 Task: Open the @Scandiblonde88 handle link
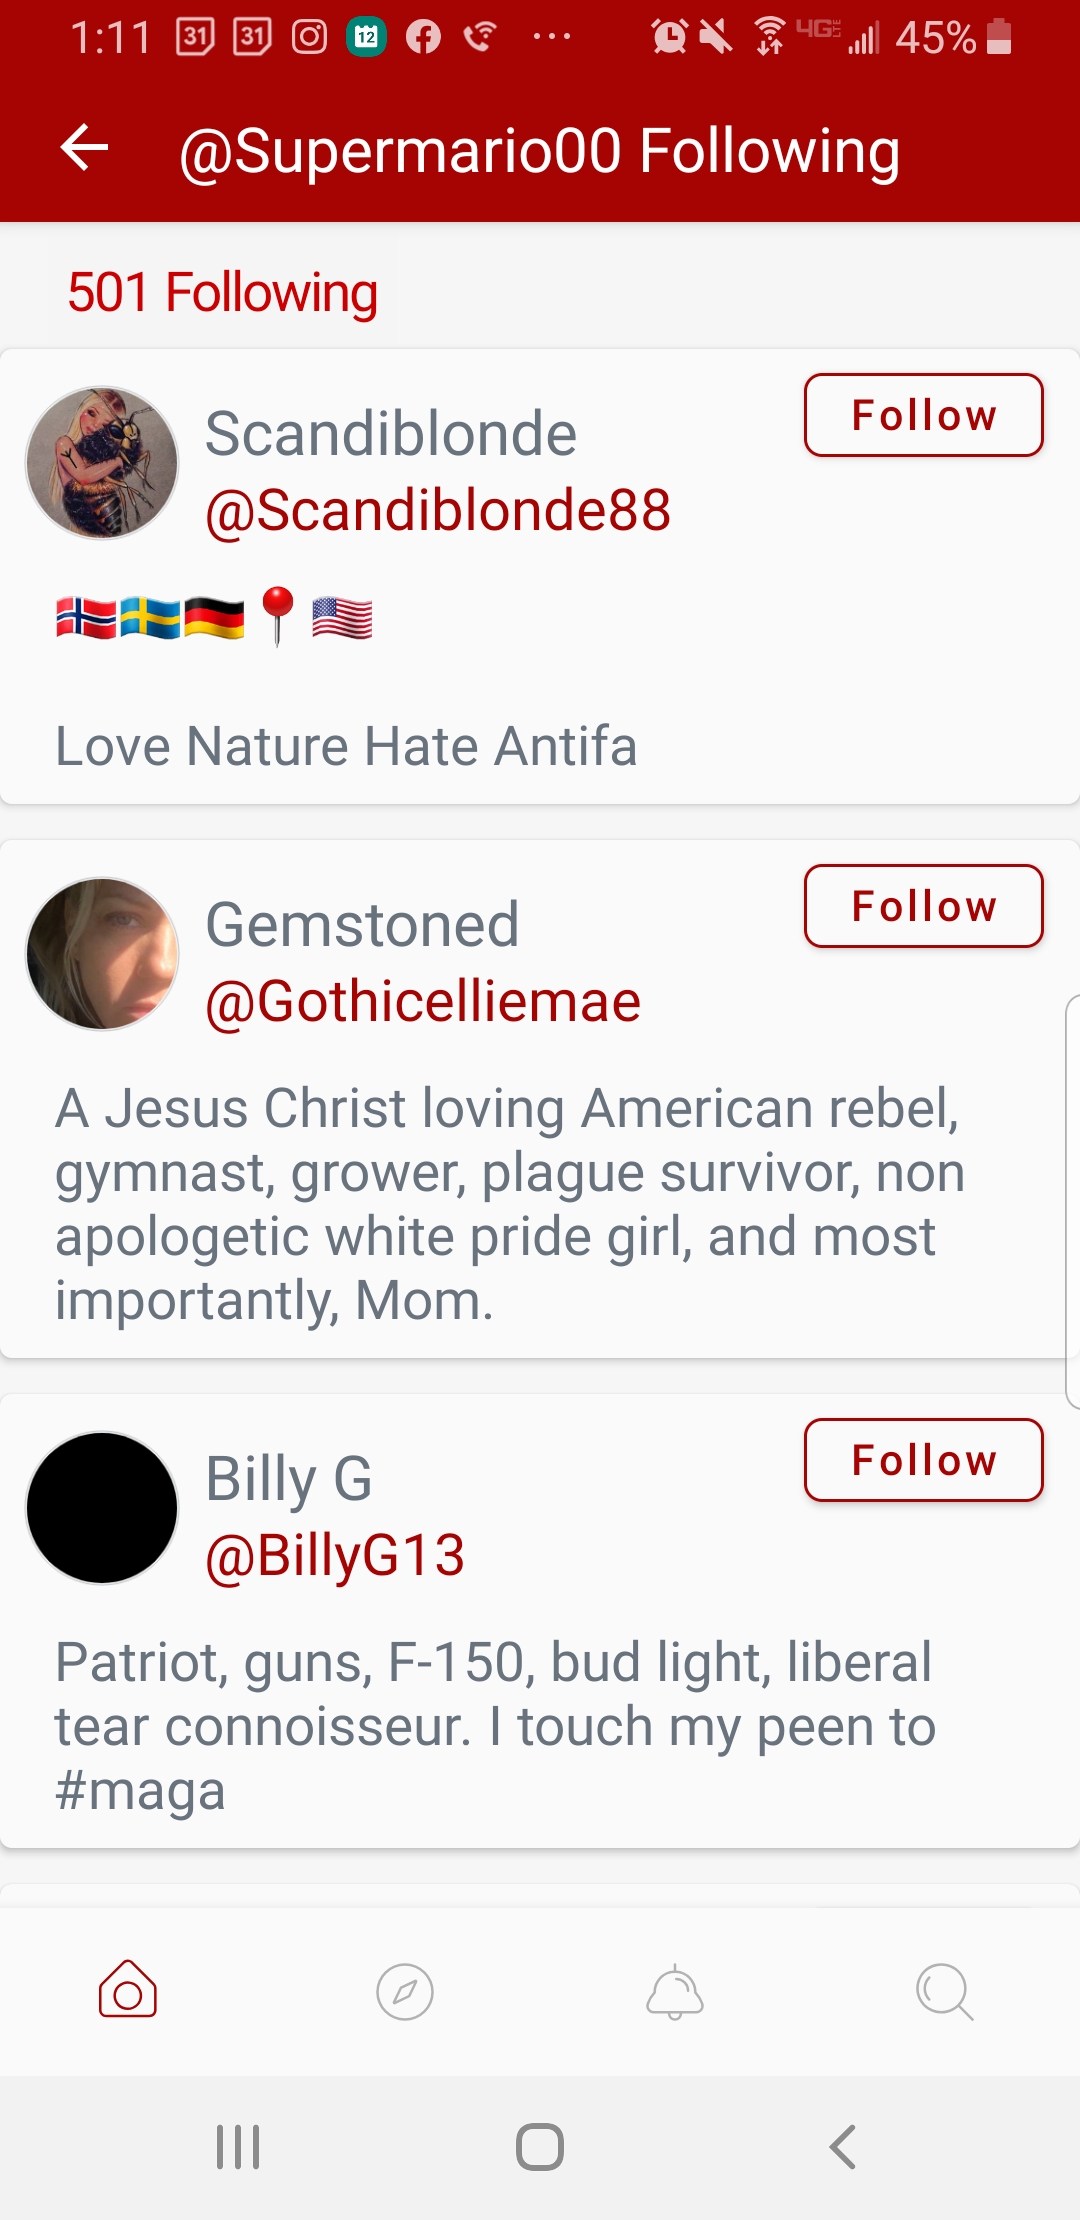[x=438, y=511]
